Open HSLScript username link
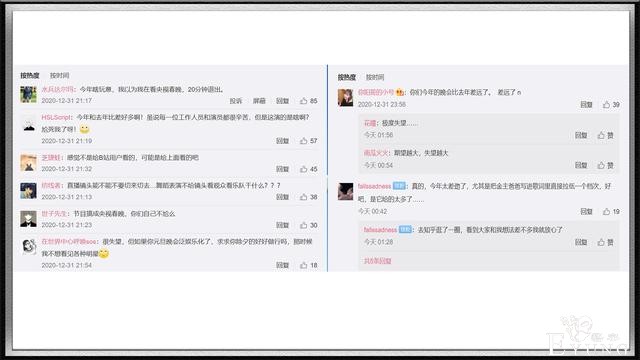 pos(56,118)
